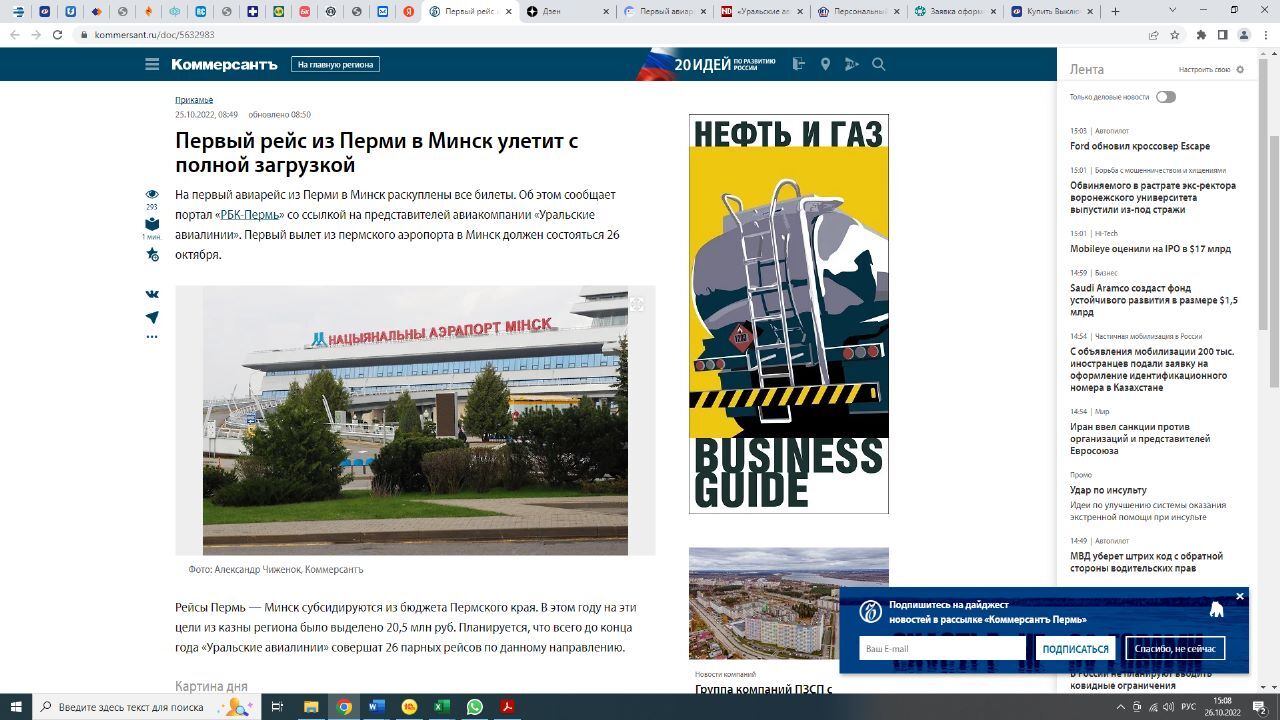Follow the РБК-Пермь link
The height and width of the screenshot is (720, 1280).
click(250, 215)
